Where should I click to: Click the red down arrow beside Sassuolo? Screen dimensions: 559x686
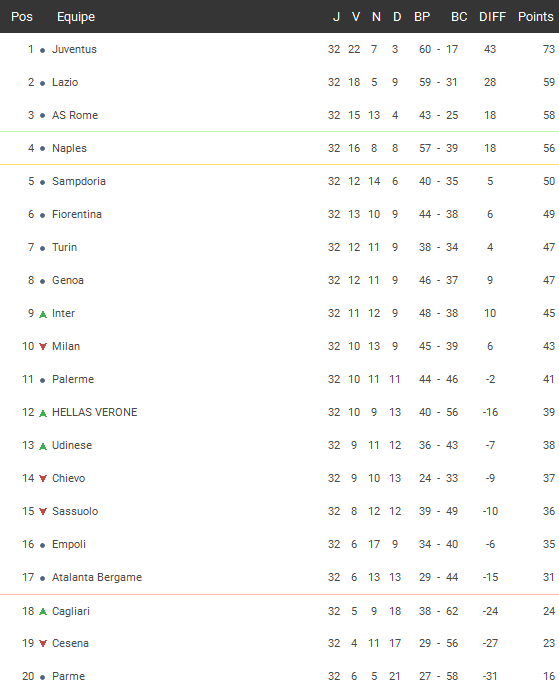(x=43, y=511)
